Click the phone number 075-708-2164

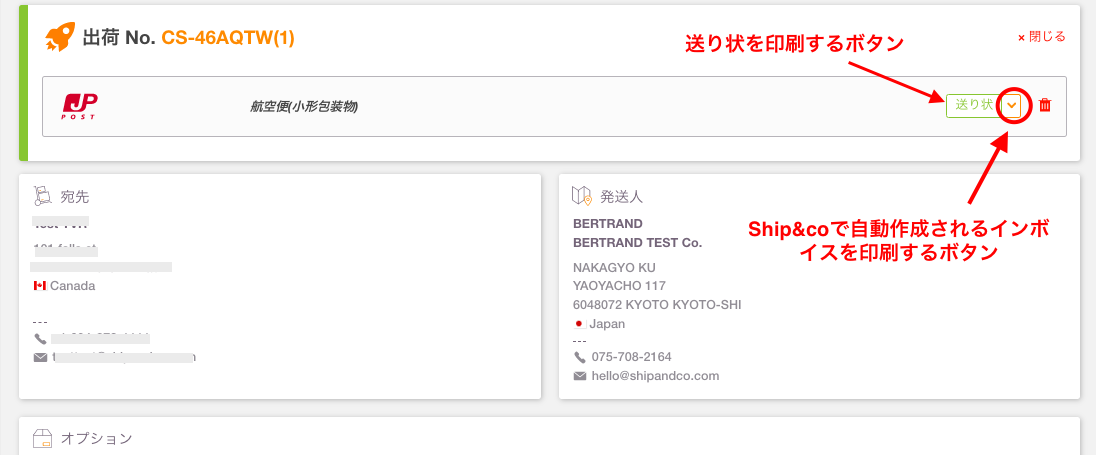click(631, 357)
